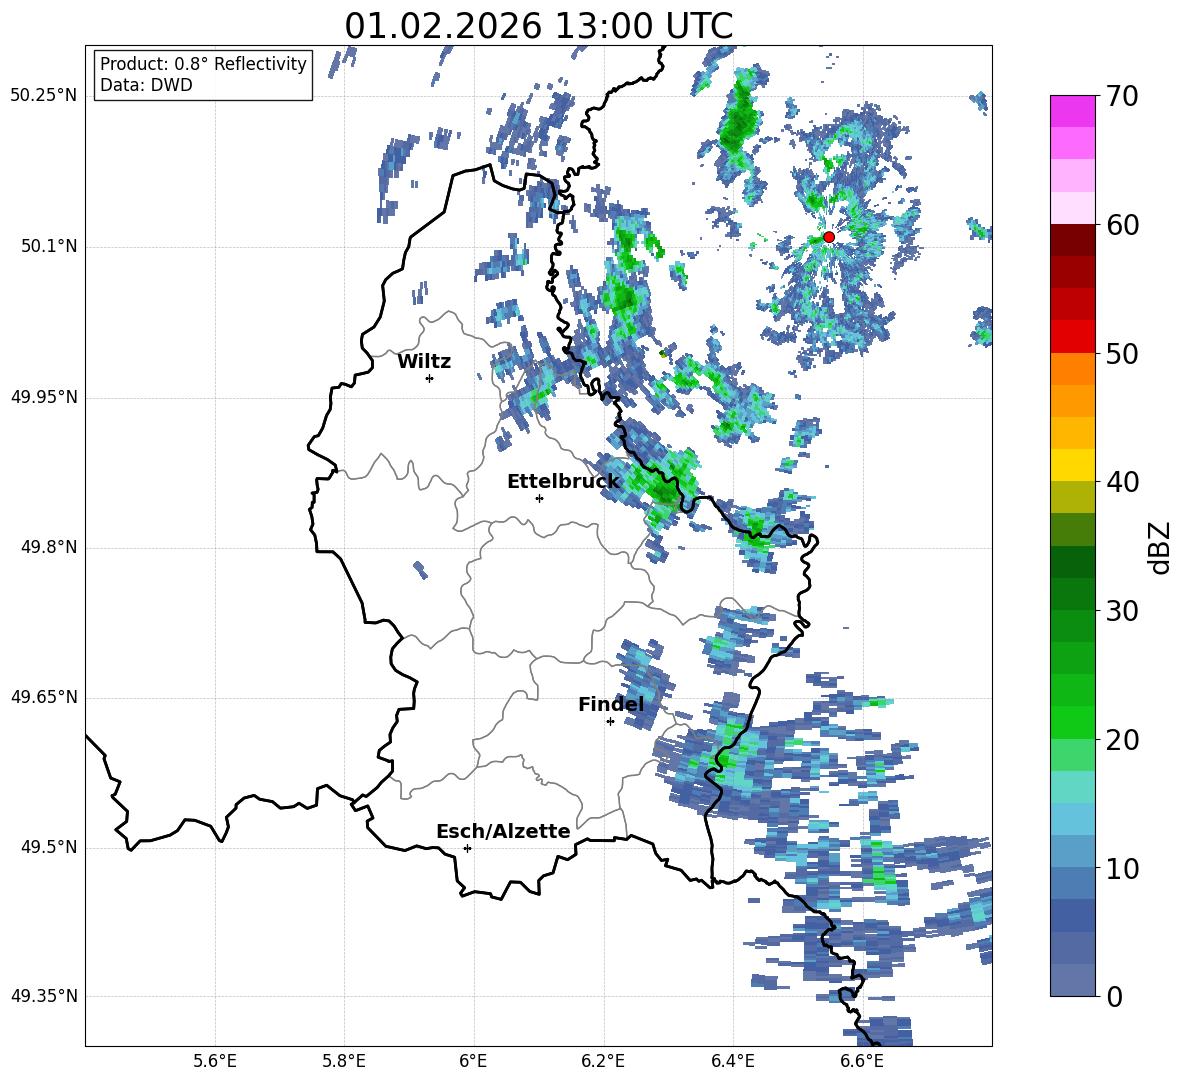Click the 5.8°E longitude label
This screenshot has width=1184, height=1081.
tap(344, 1062)
